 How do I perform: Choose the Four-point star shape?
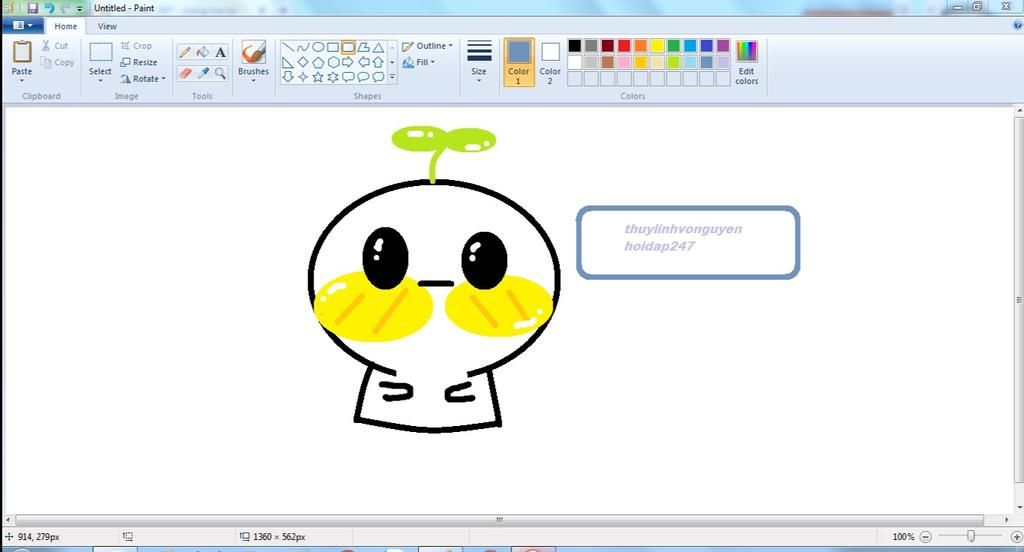point(303,76)
